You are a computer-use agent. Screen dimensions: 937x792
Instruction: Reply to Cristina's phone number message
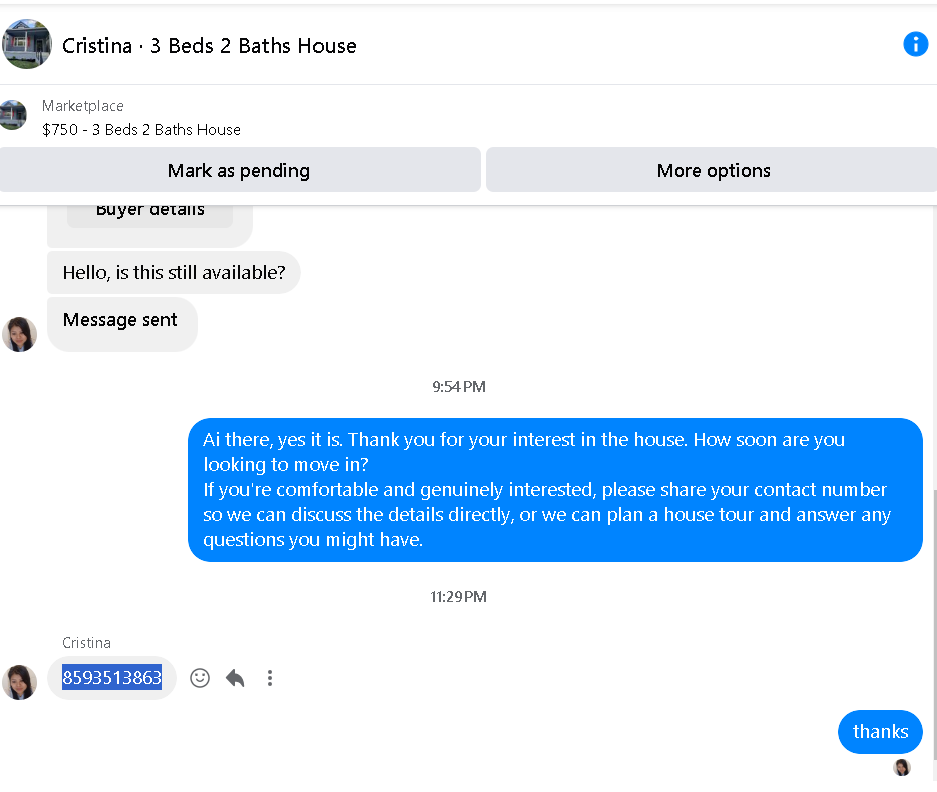click(235, 678)
